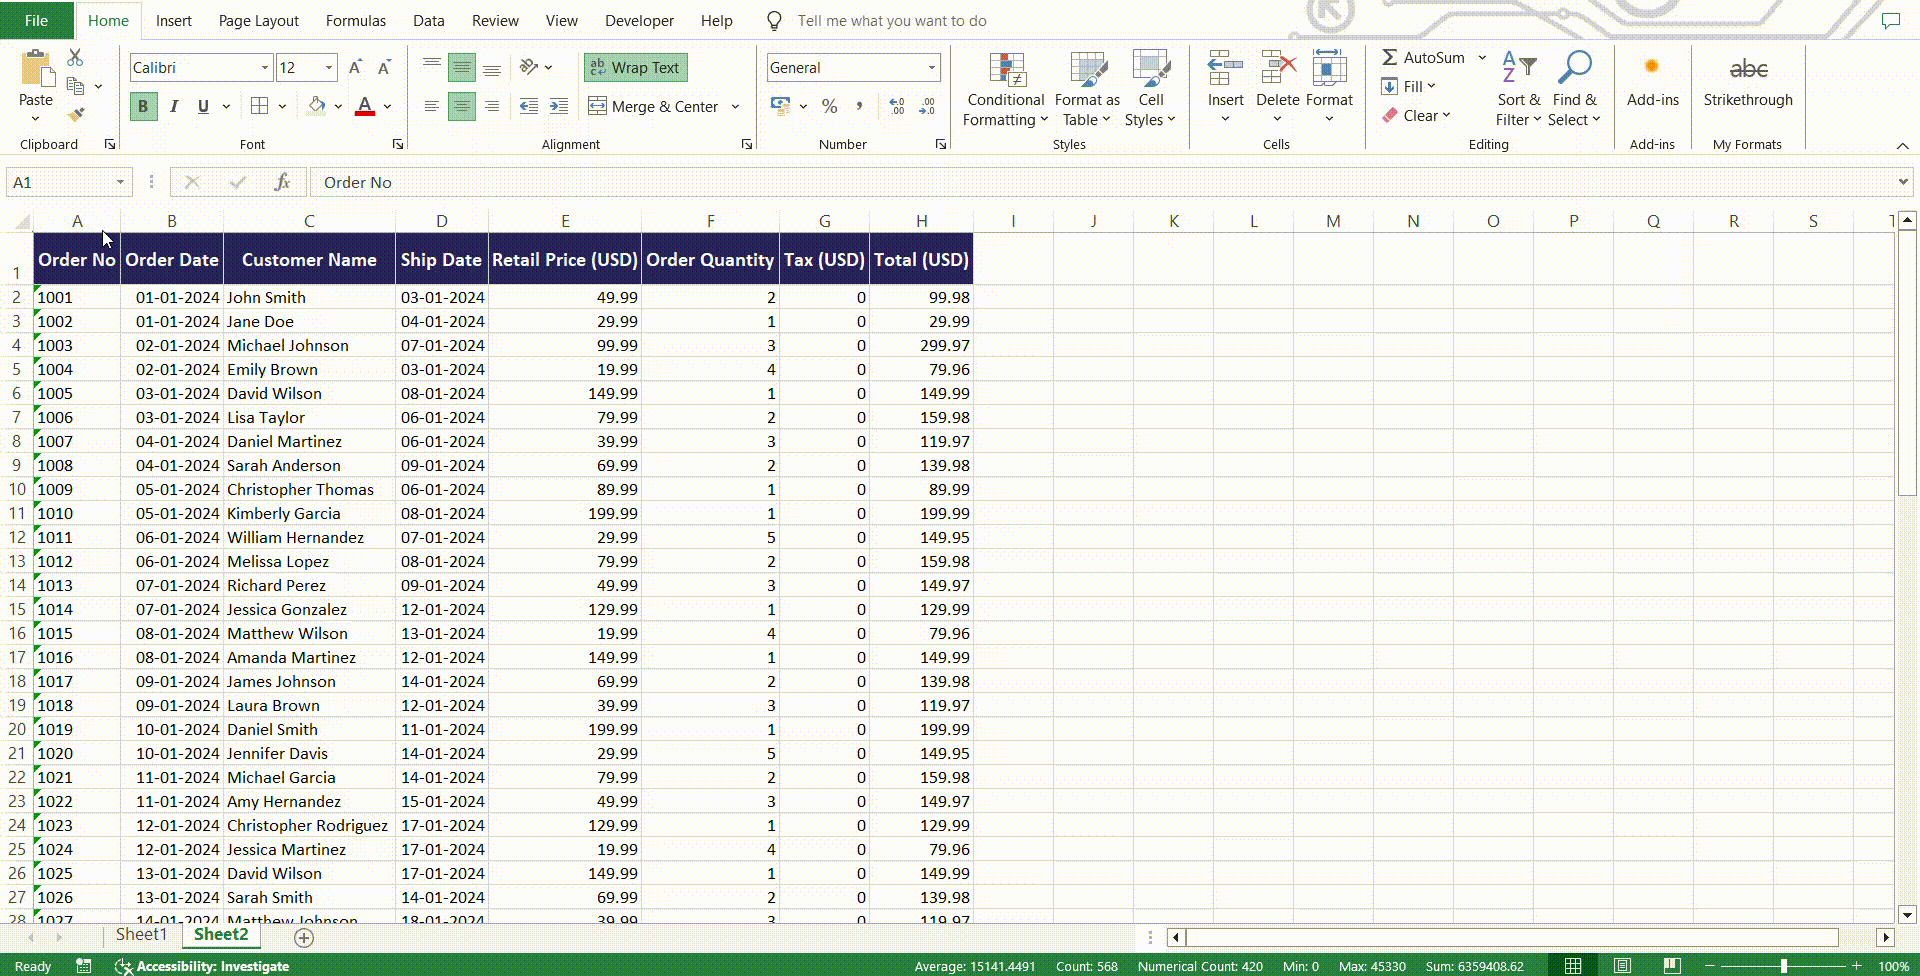Viewport: 1920px width, 976px height.
Task: Click the AutoSum button
Action: [x=1424, y=58]
